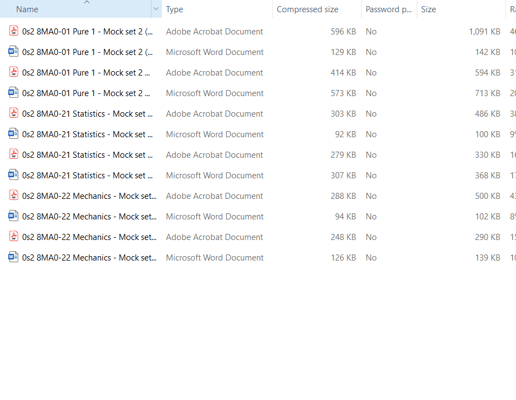The height and width of the screenshot is (400, 516).
Task: Click the 303 KB compressed size cell
Action: pos(343,114)
